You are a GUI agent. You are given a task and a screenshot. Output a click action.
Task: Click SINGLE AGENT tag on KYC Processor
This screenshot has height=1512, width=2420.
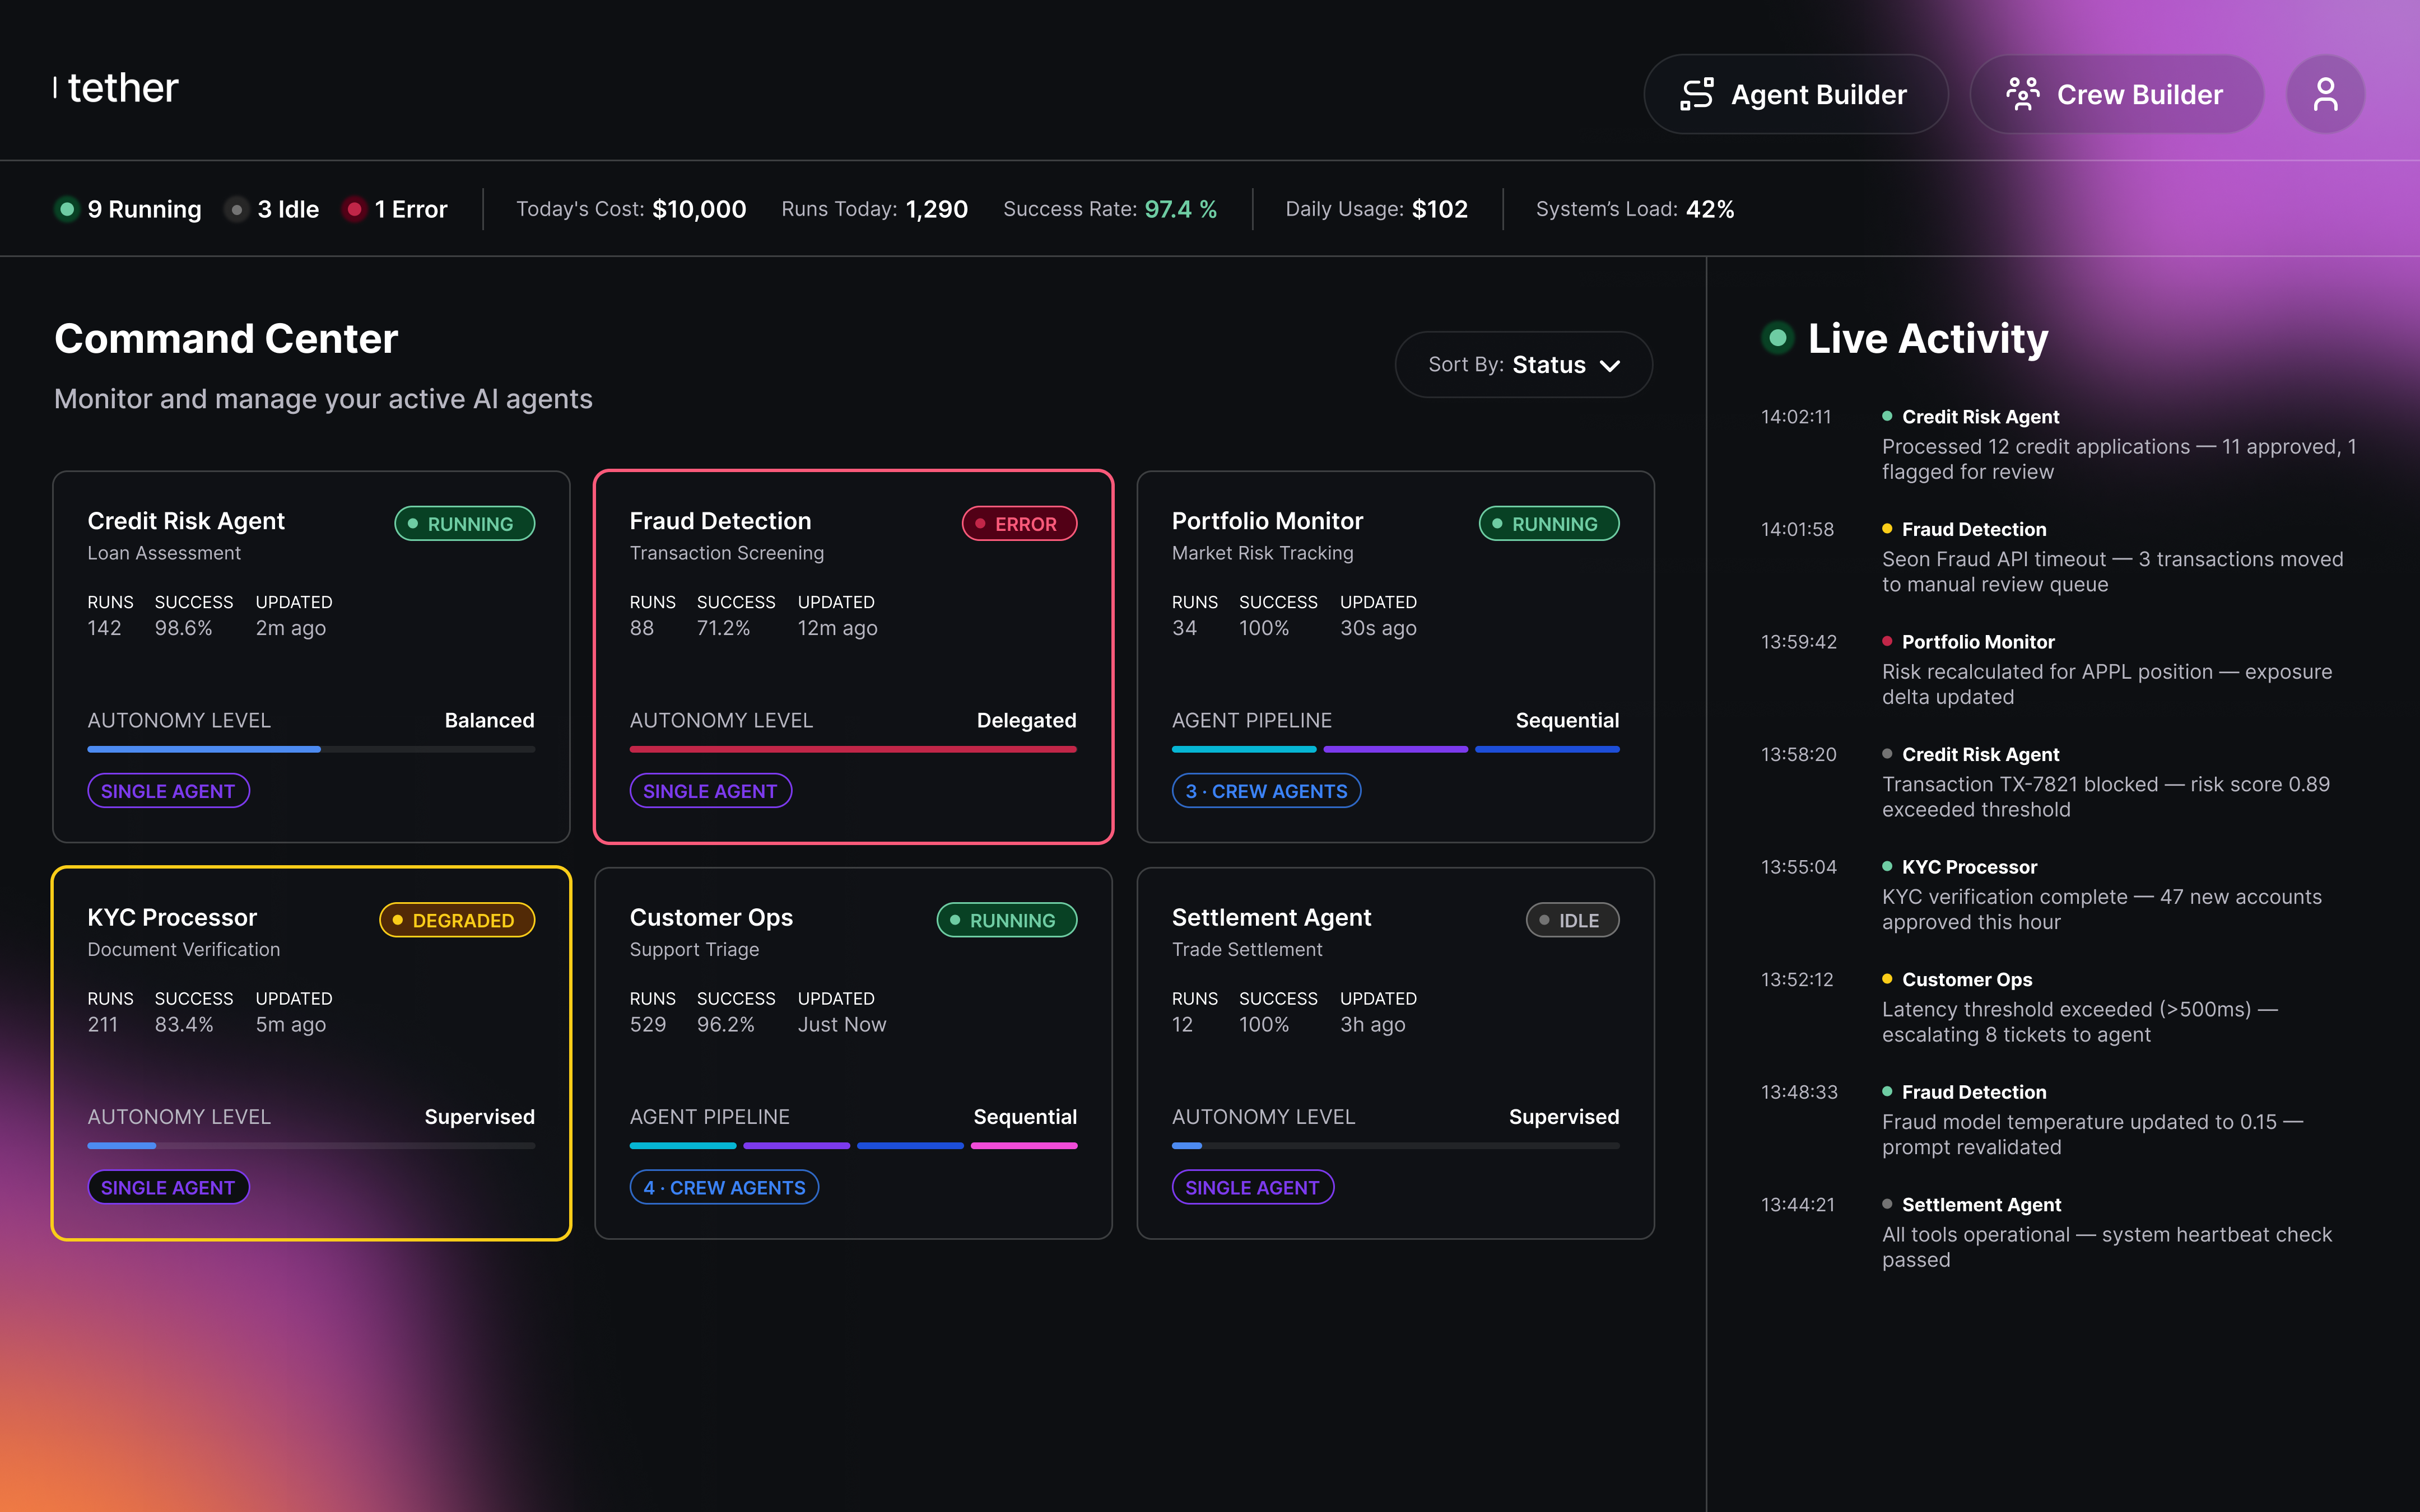[168, 1187]
